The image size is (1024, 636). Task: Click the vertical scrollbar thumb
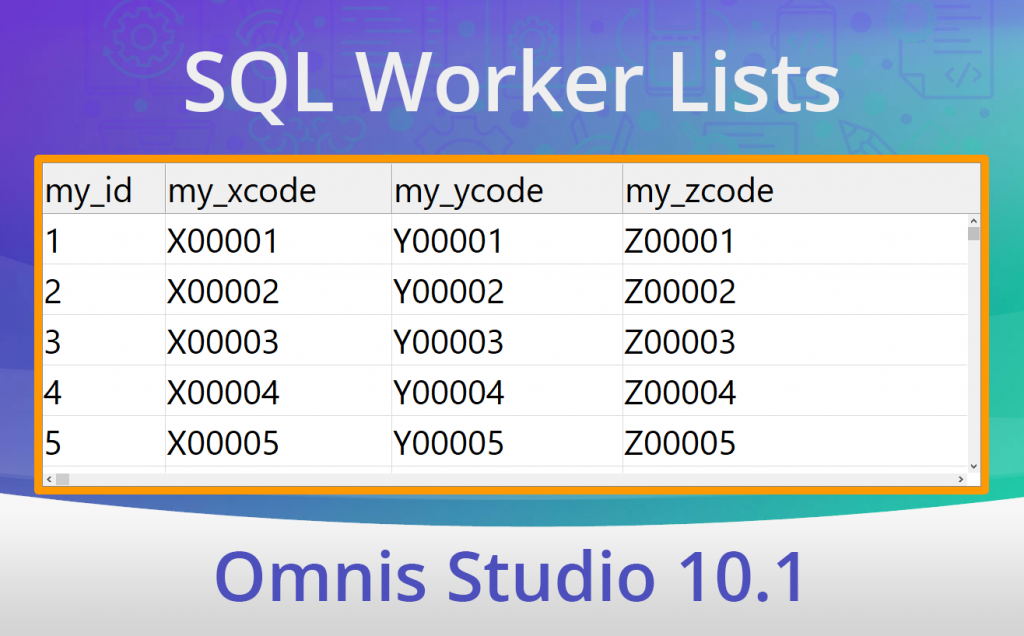click(974, 234)
